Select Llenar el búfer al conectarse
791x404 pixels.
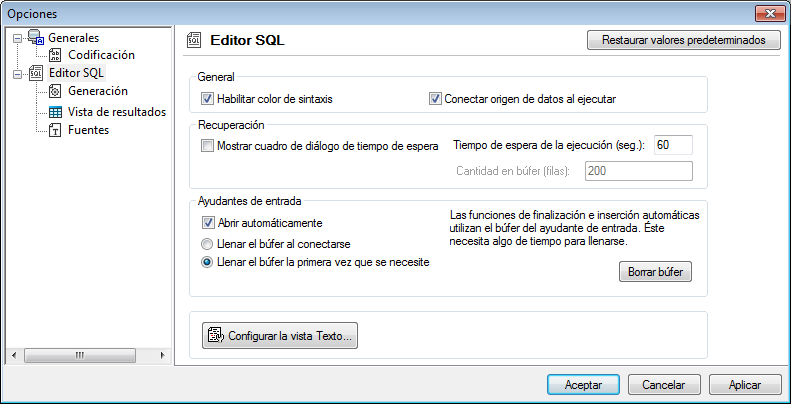[208, 244]
